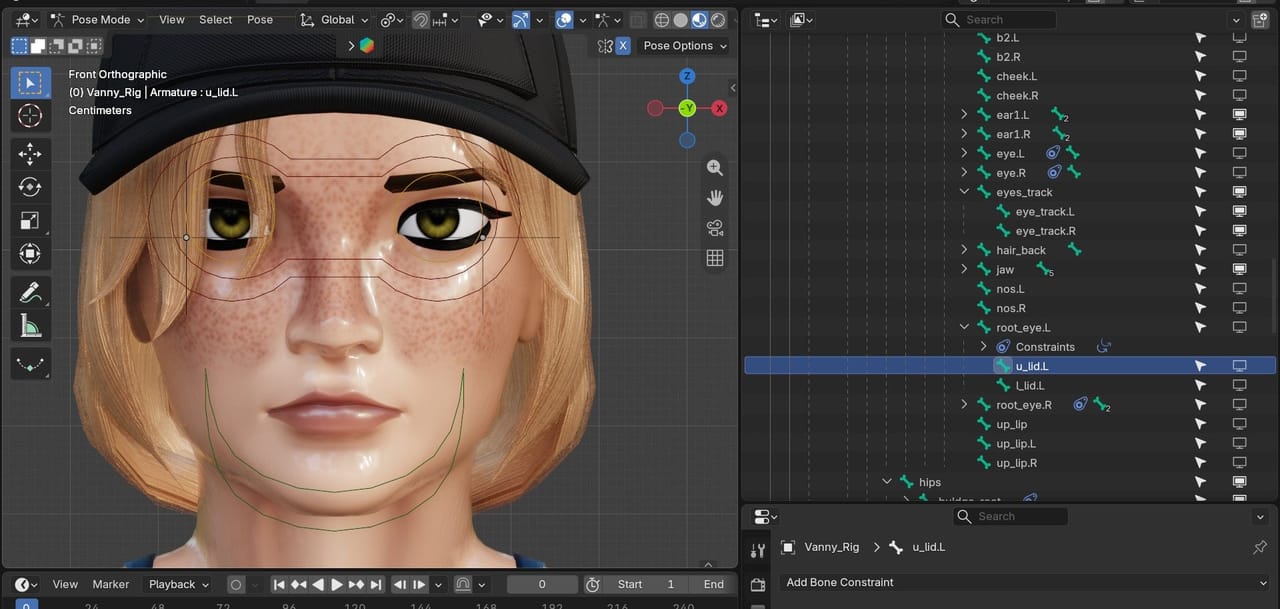
Task: Jump to the timeline start frame
Action: tap(279, 584)
